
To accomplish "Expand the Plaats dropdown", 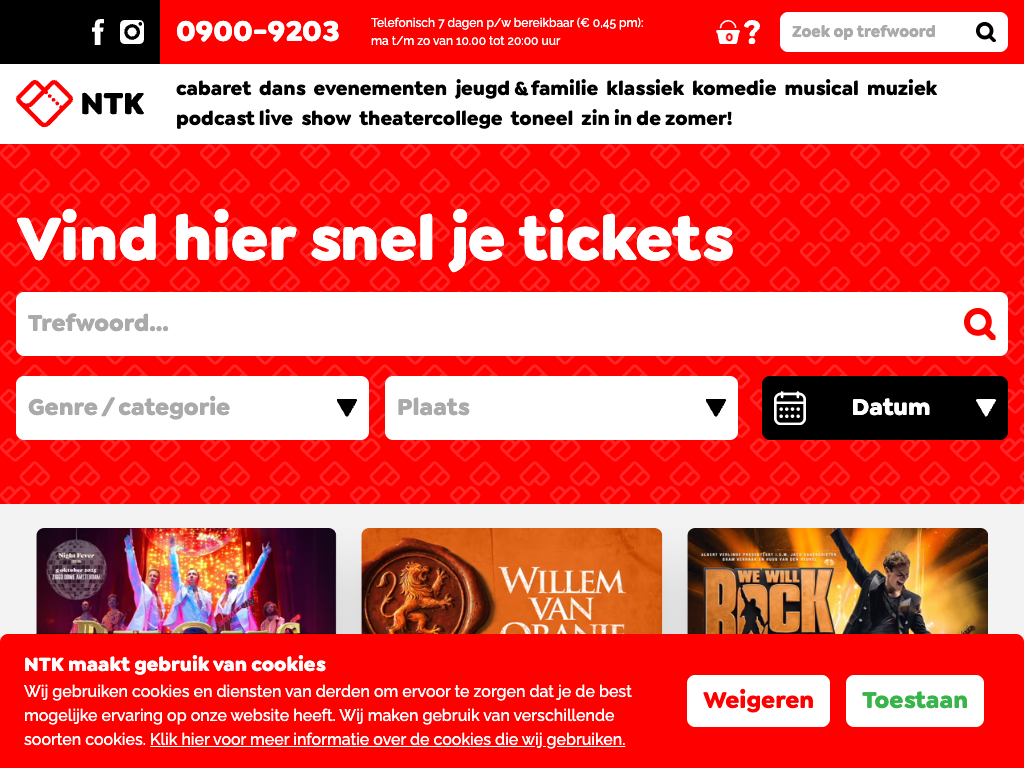I will [x=561, y=408].
